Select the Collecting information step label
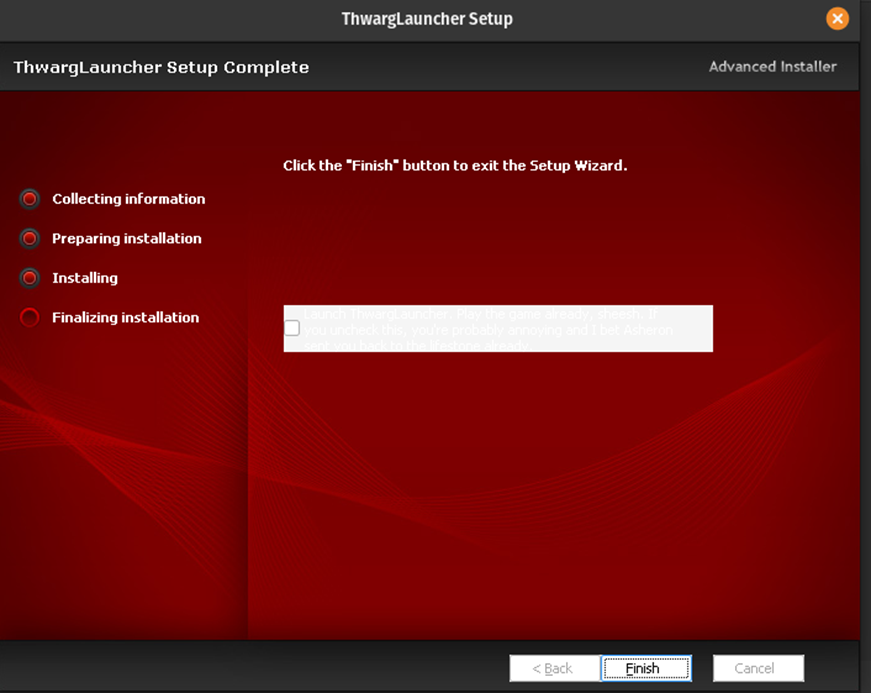 click(x=128, y=199)
